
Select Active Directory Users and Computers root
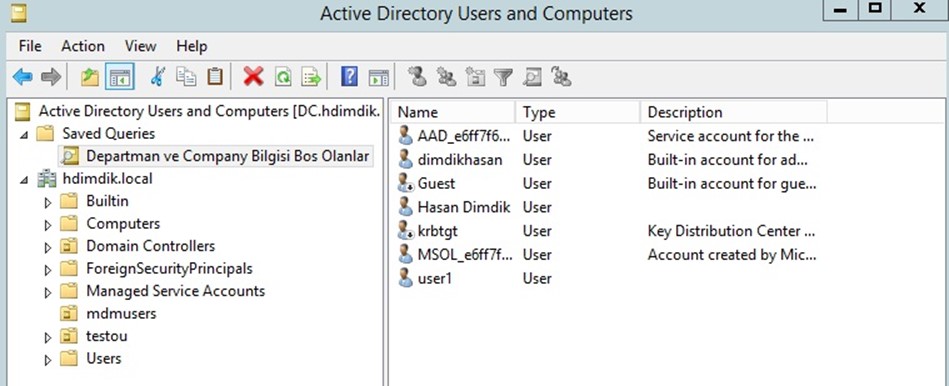coord(209,111)
